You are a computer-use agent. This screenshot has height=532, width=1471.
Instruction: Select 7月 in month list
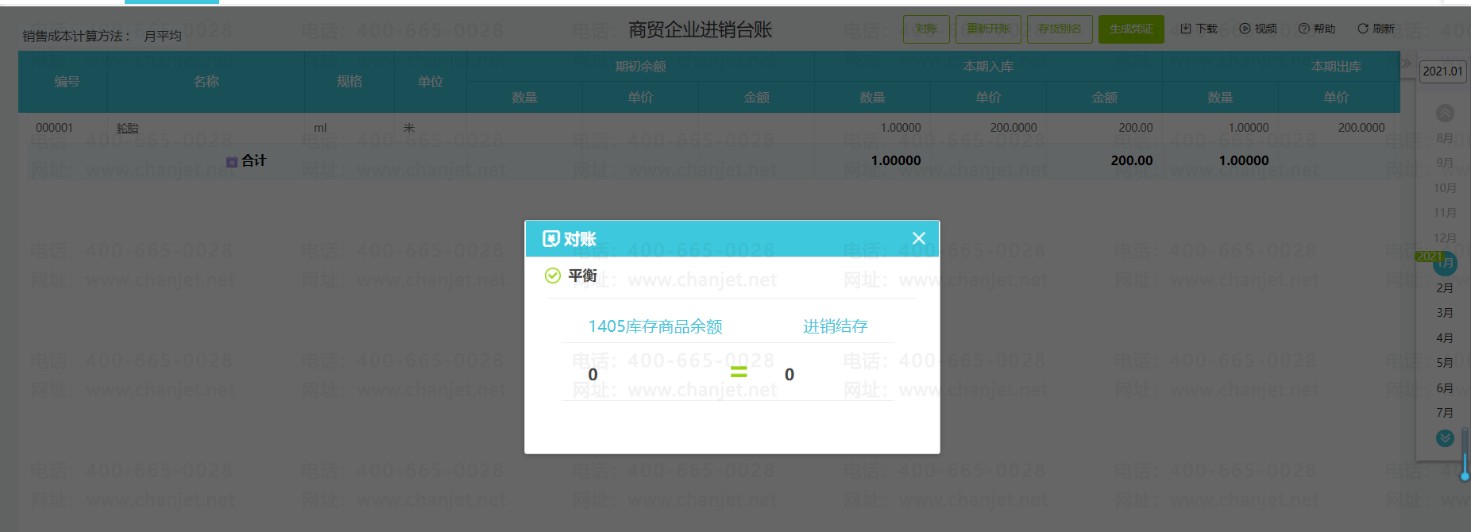(1445, 413)
